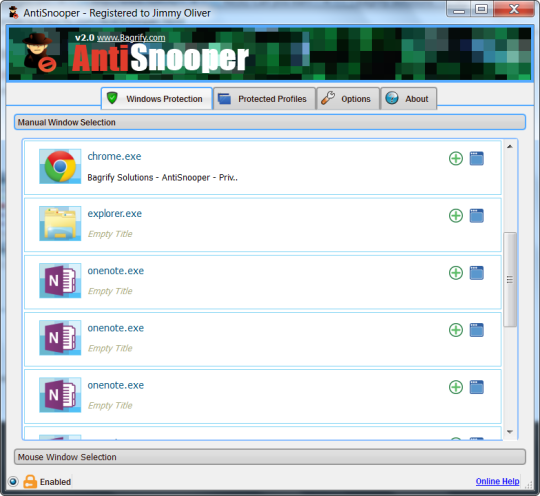Viewport: 540px width, 496px height.
Task: Expand the Mouse Window Selection section
Action: (270, 457)
